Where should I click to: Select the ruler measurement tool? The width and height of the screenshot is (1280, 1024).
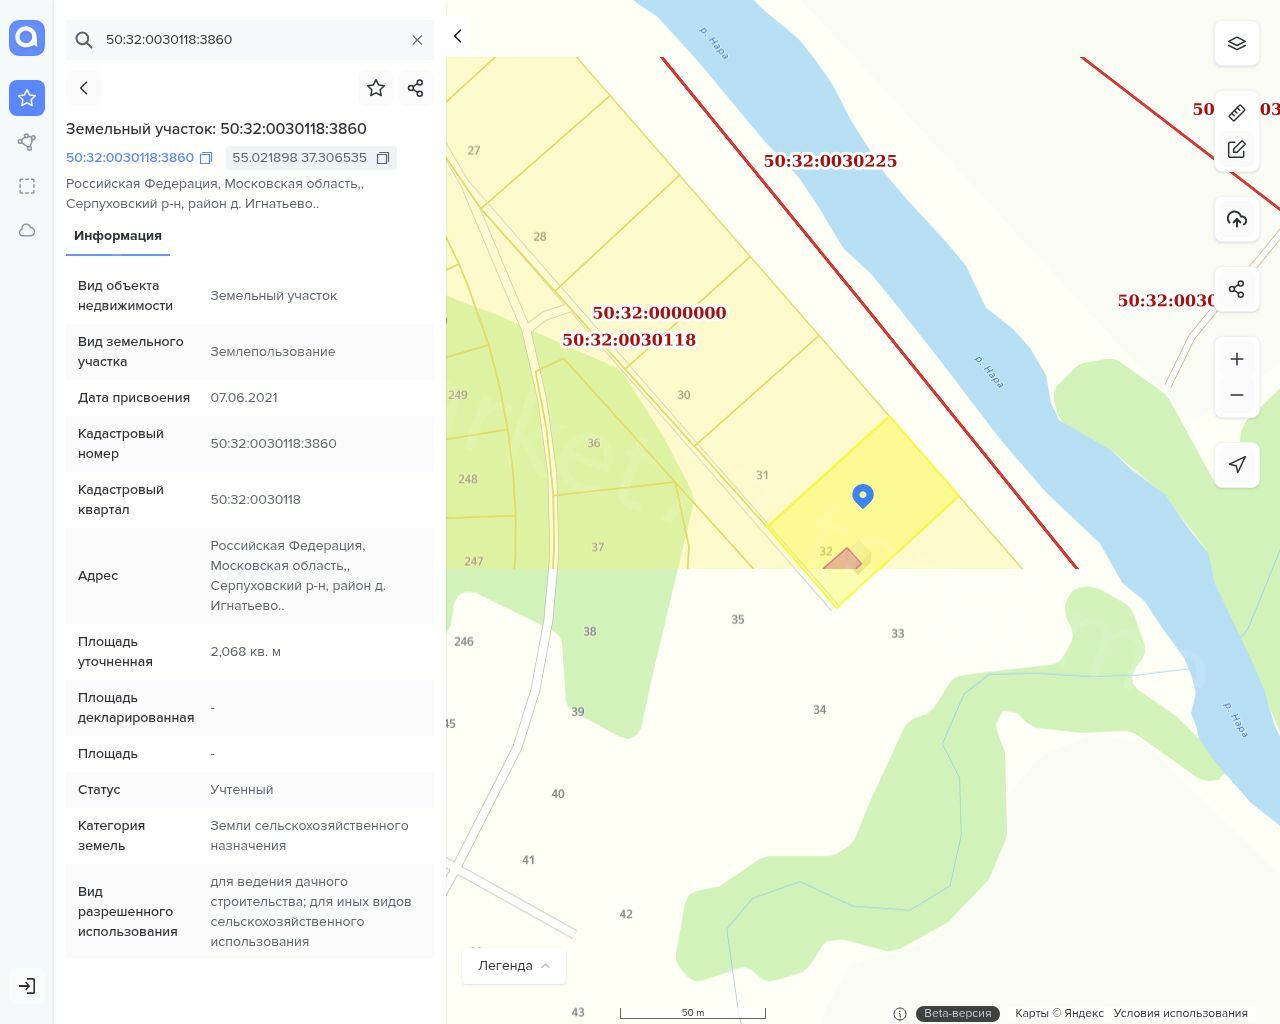click(x=1236, y=112)
